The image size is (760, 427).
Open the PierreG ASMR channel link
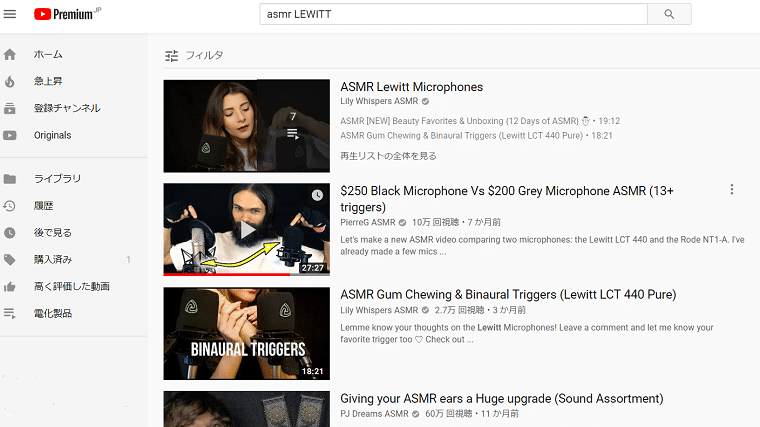pyautogui.click(x=367, y=222)
